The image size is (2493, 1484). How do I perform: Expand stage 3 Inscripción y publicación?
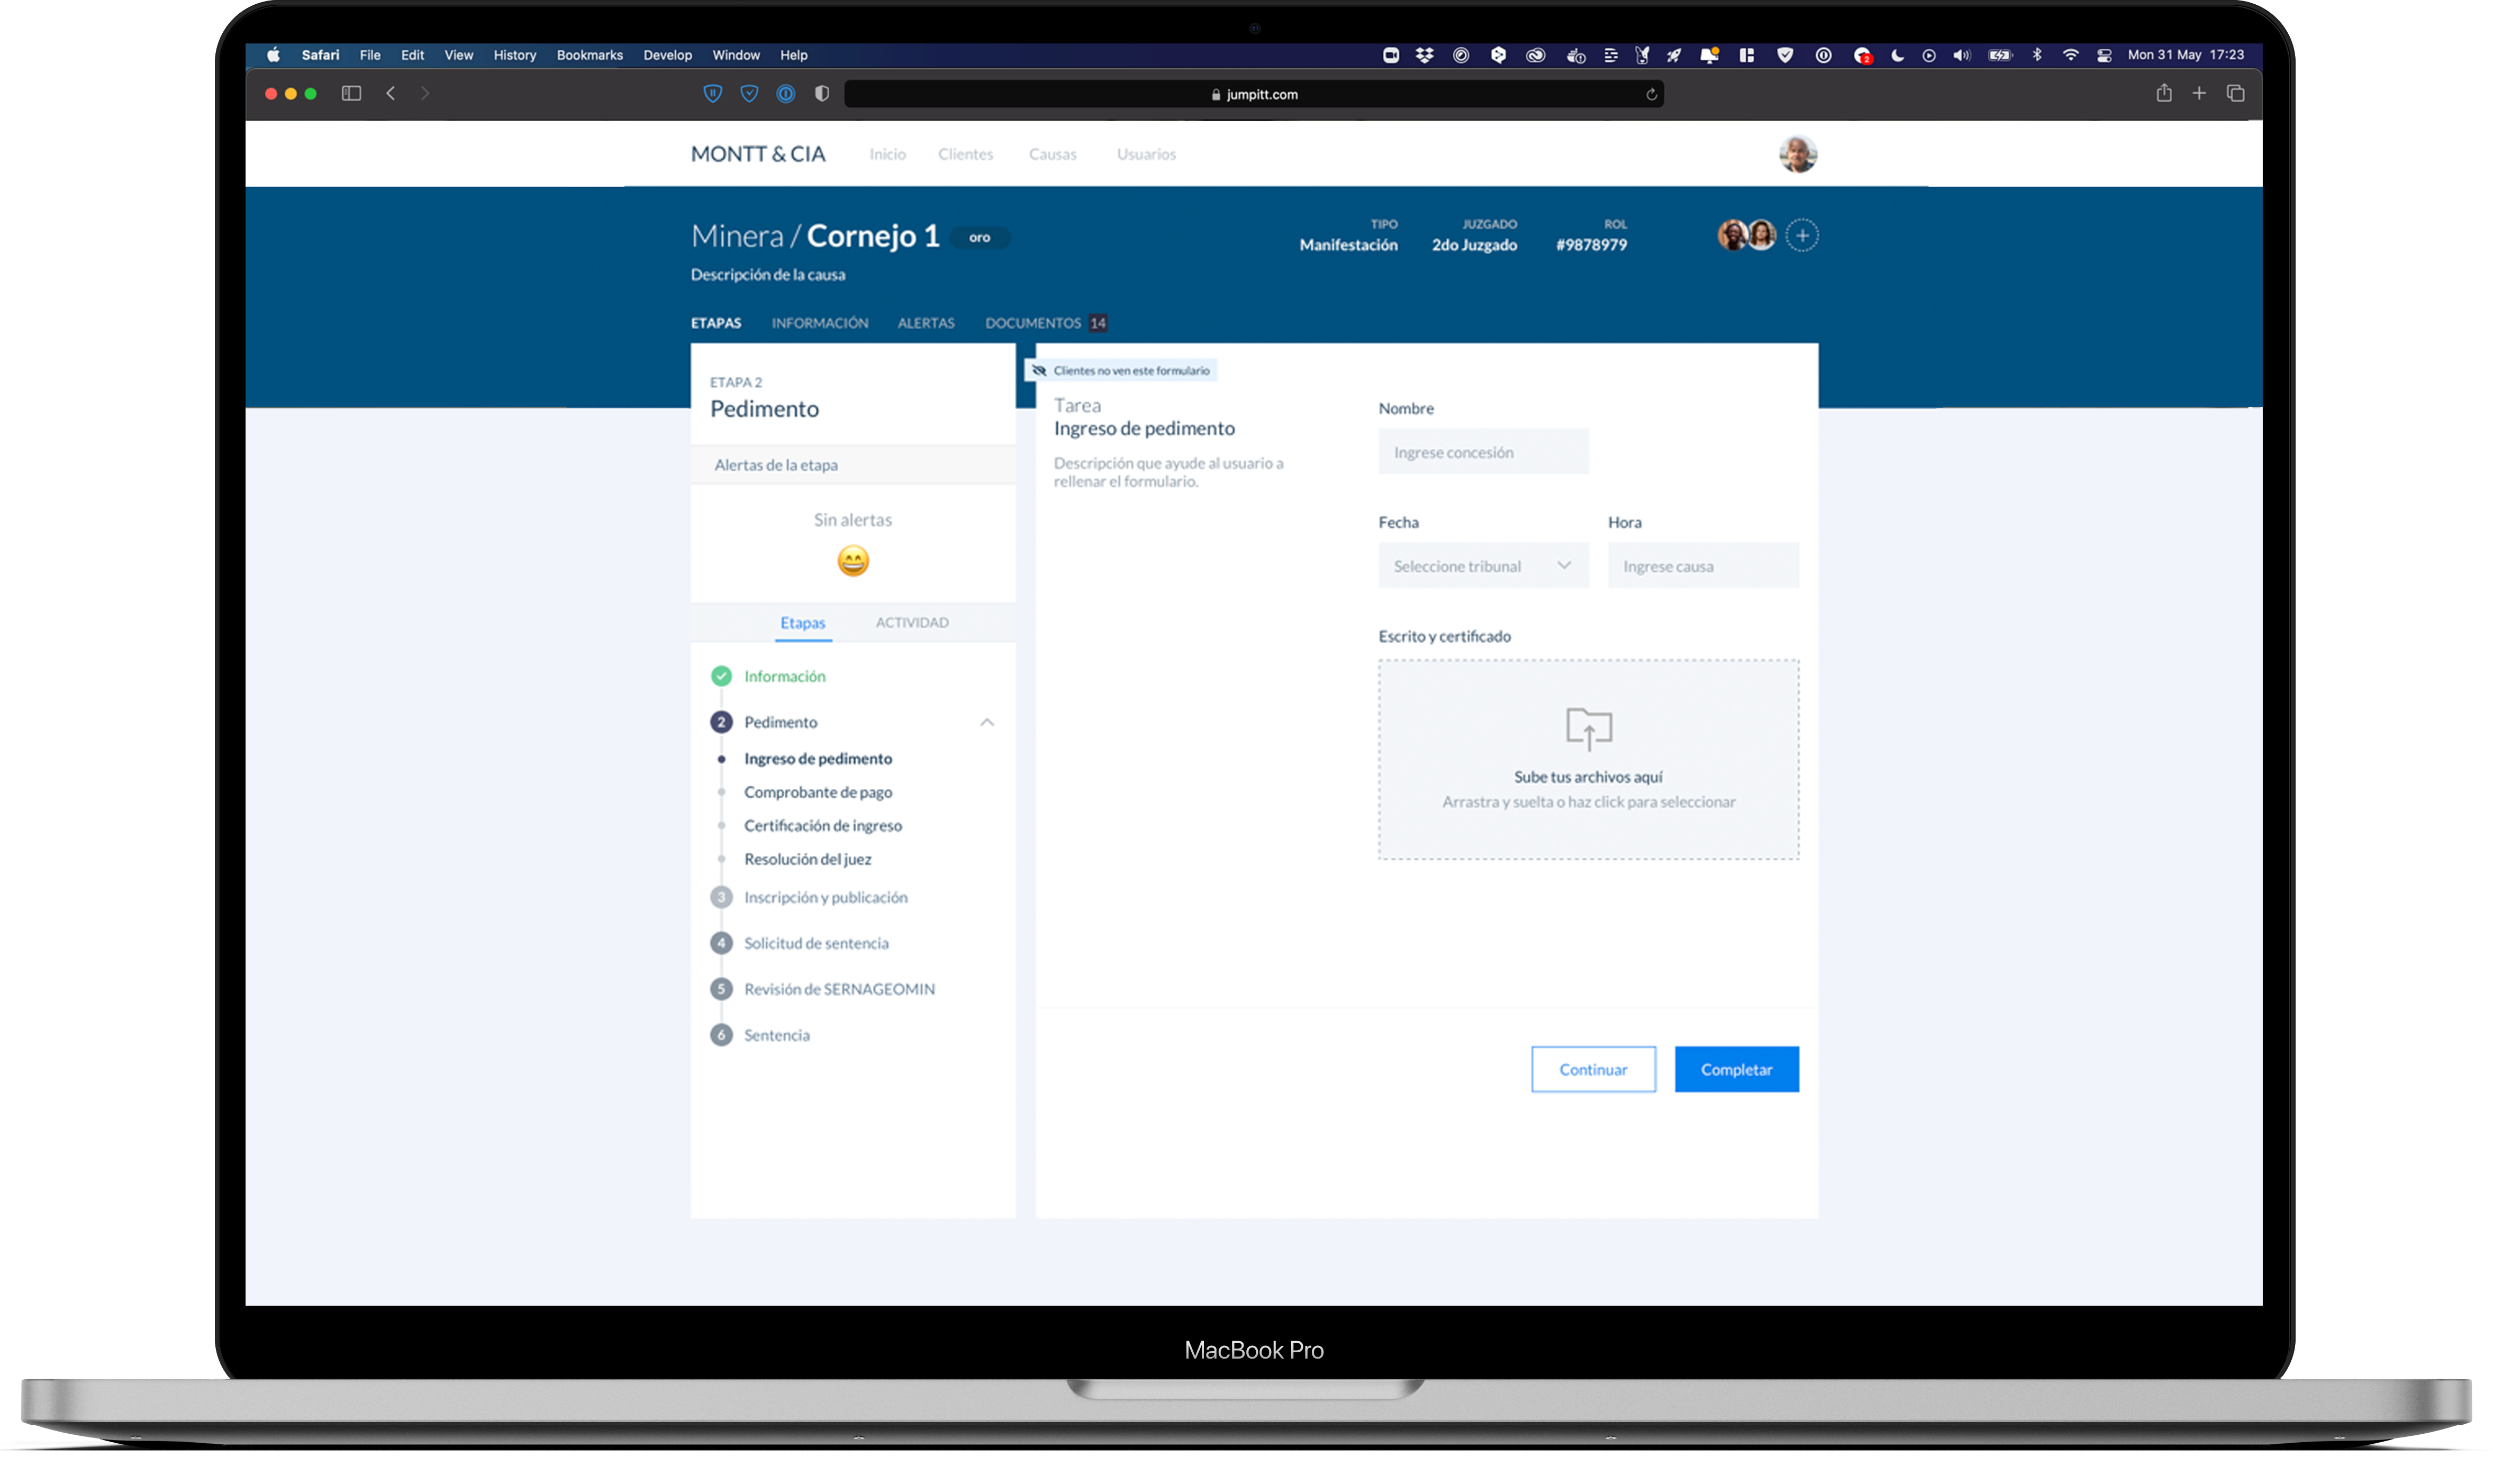pos(825,898)
